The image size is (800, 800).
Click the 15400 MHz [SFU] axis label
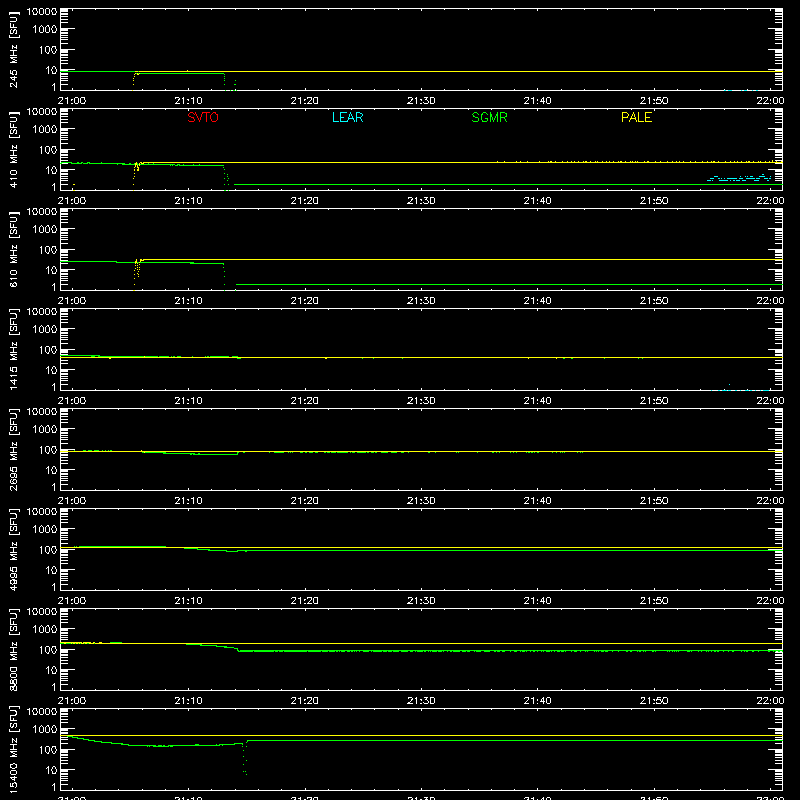pos(14,750)
